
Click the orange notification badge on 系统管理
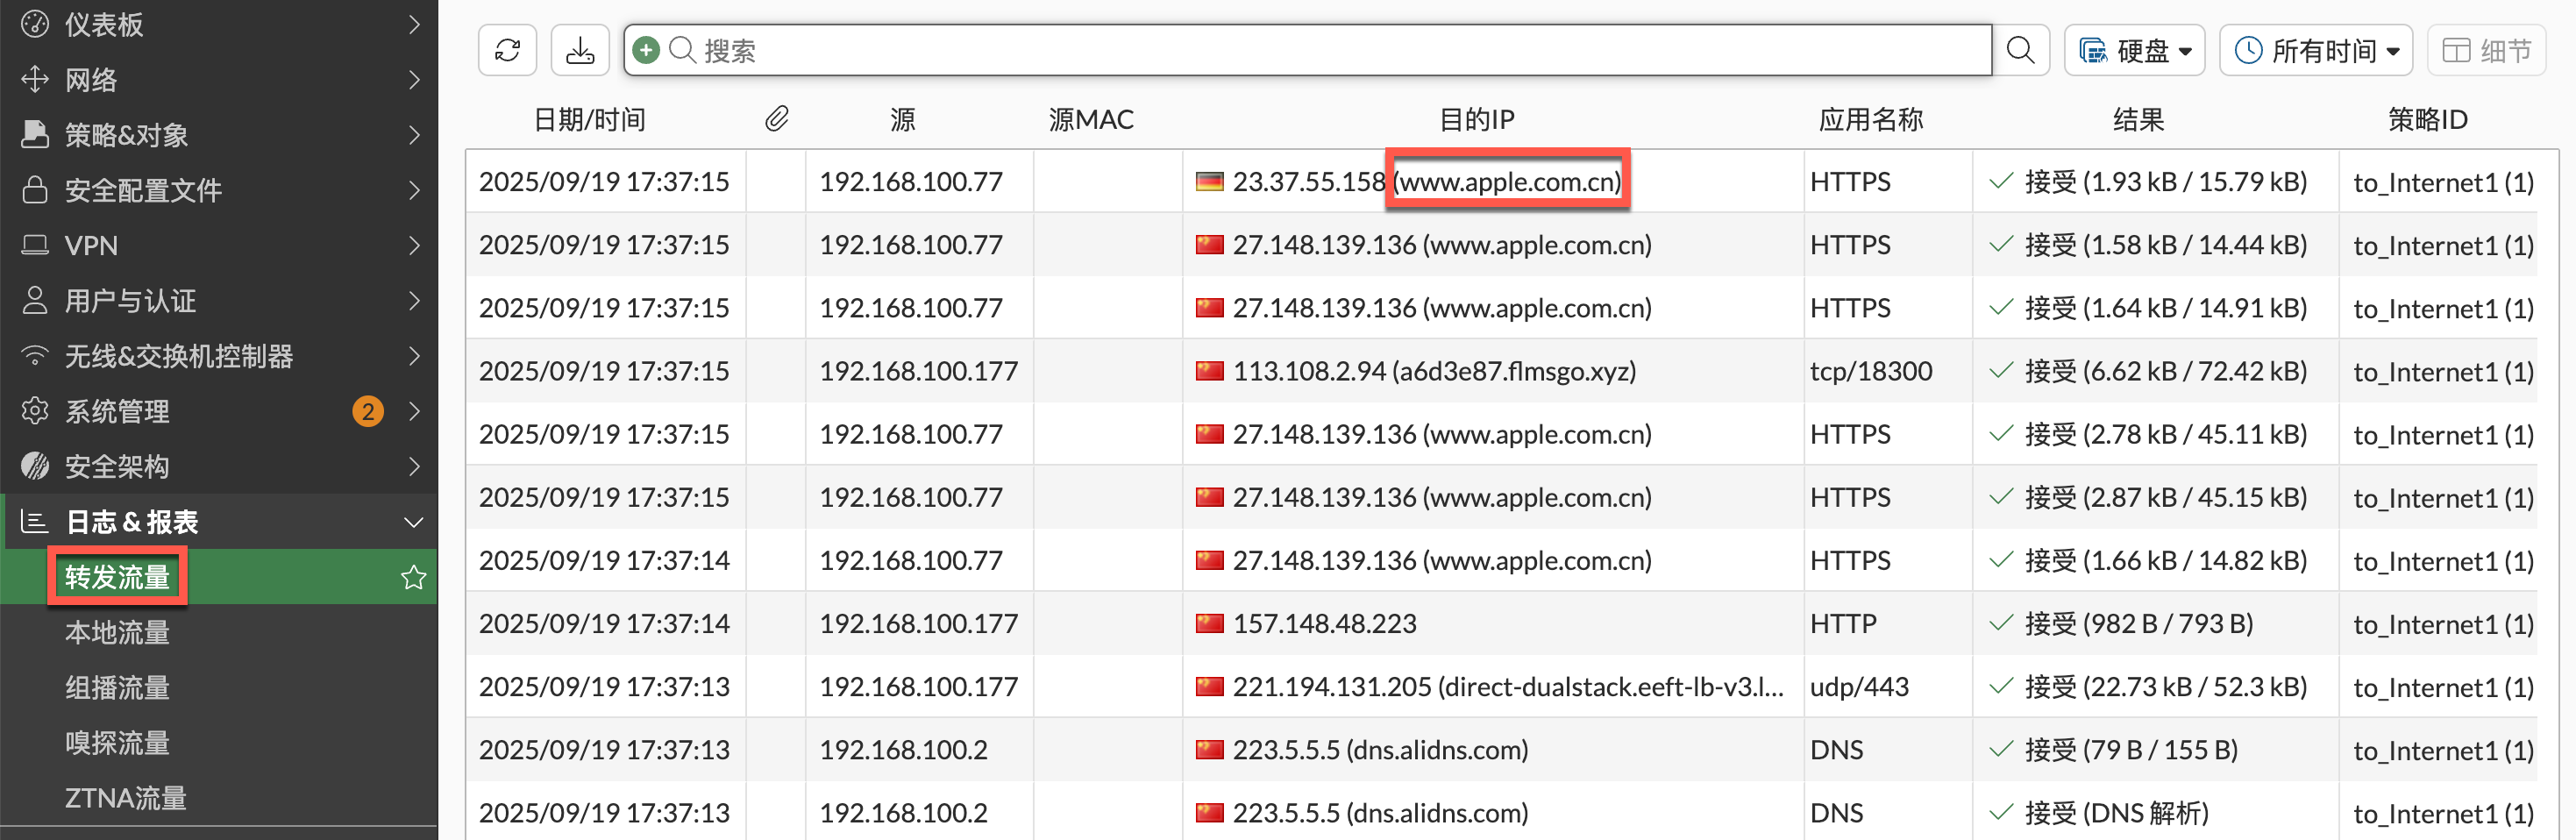tap(367, 411)
